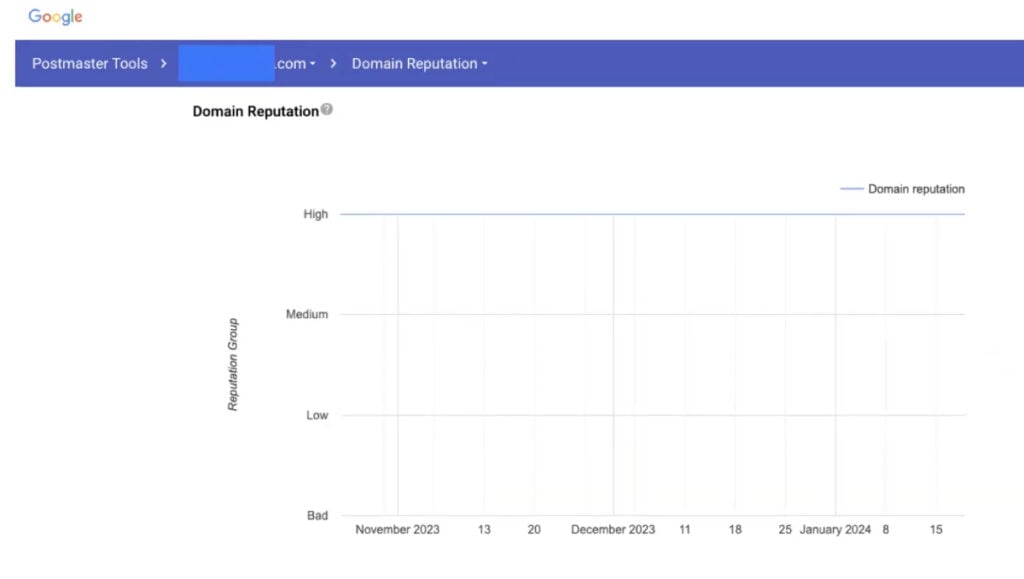The width and height of the screenshot is (1024, 579).
Task: Open the Domain Reputation dashboard dropdown
Action: pos(419,63)
